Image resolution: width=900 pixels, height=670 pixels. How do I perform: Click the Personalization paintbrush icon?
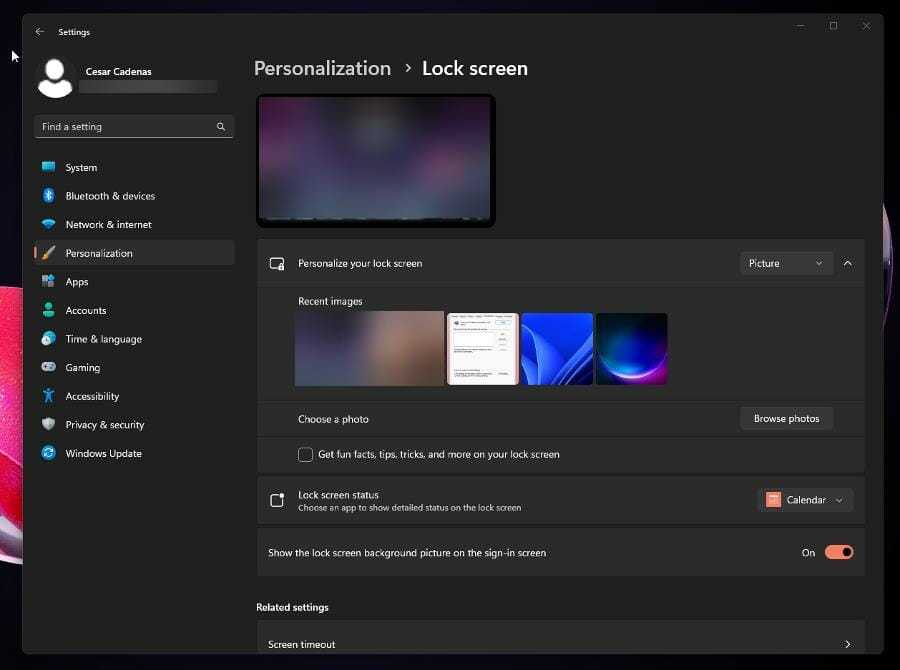[x=49, y=253]
